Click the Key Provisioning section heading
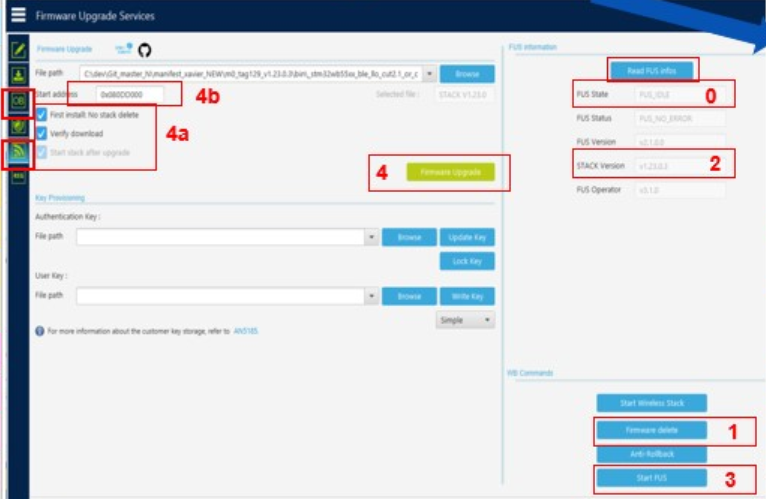 pos(60,197)
